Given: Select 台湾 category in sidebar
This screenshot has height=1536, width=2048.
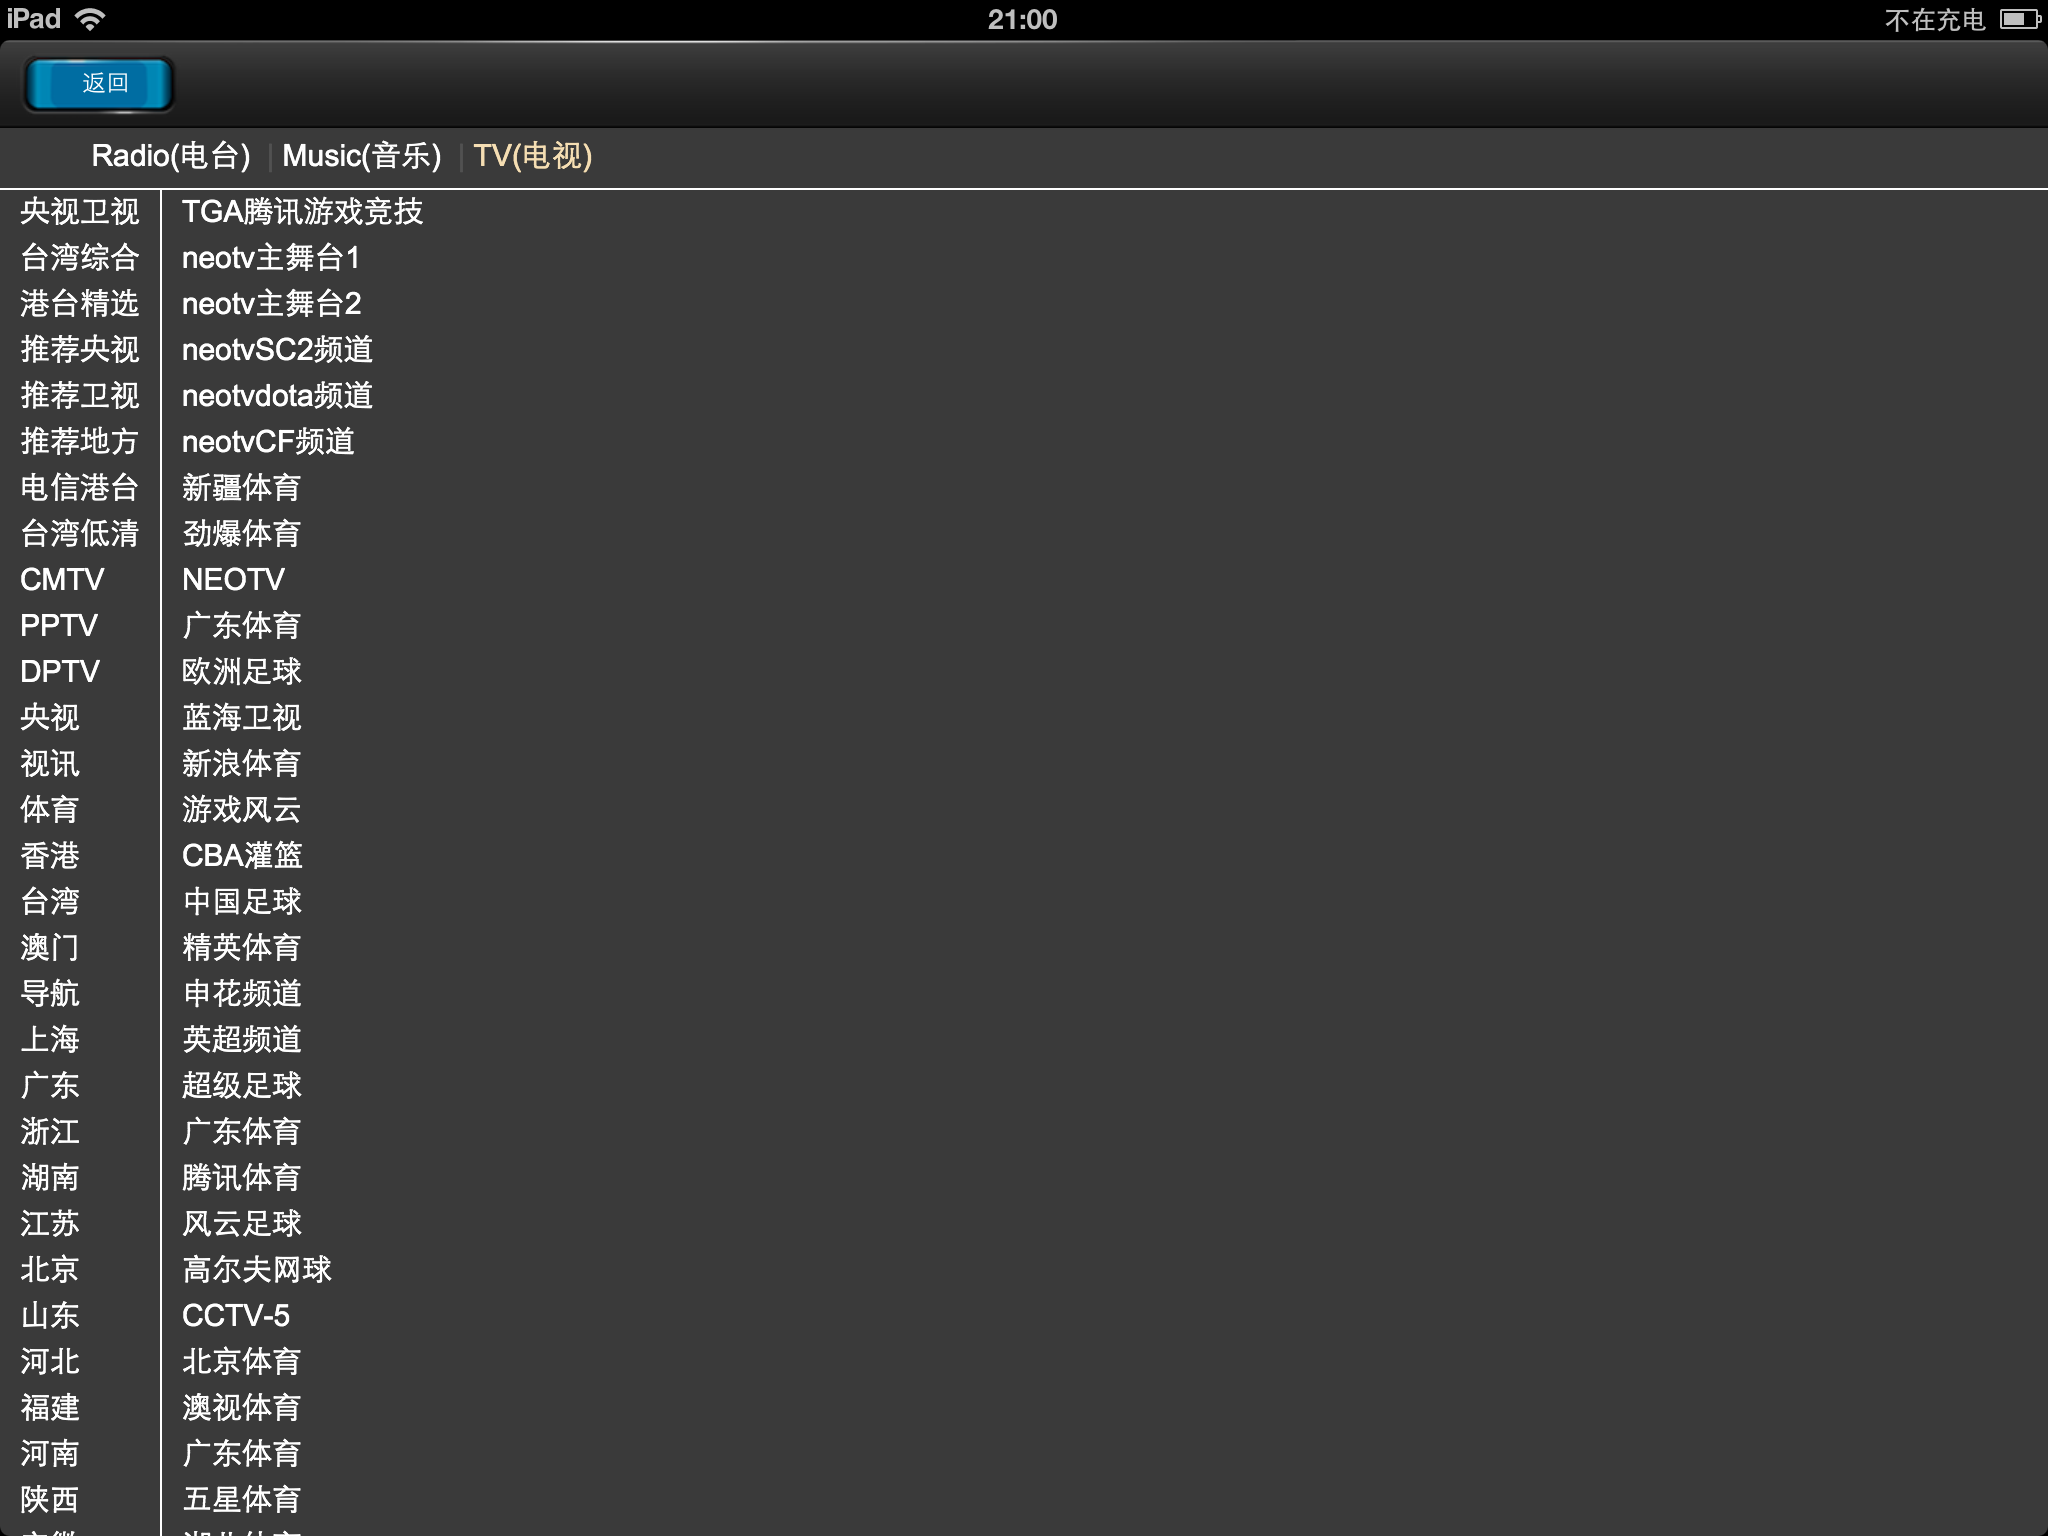Looking at the screenshot, I should click(50, 902).
